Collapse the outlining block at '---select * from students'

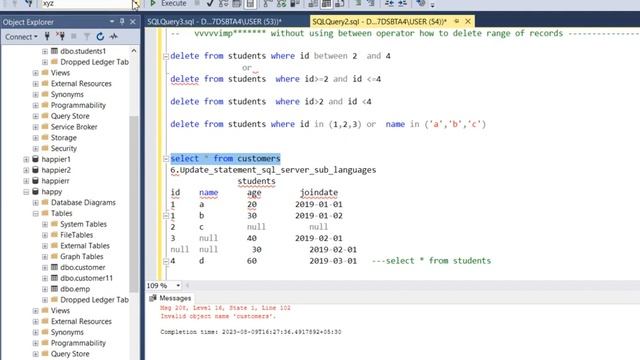[x=166, y=261]
